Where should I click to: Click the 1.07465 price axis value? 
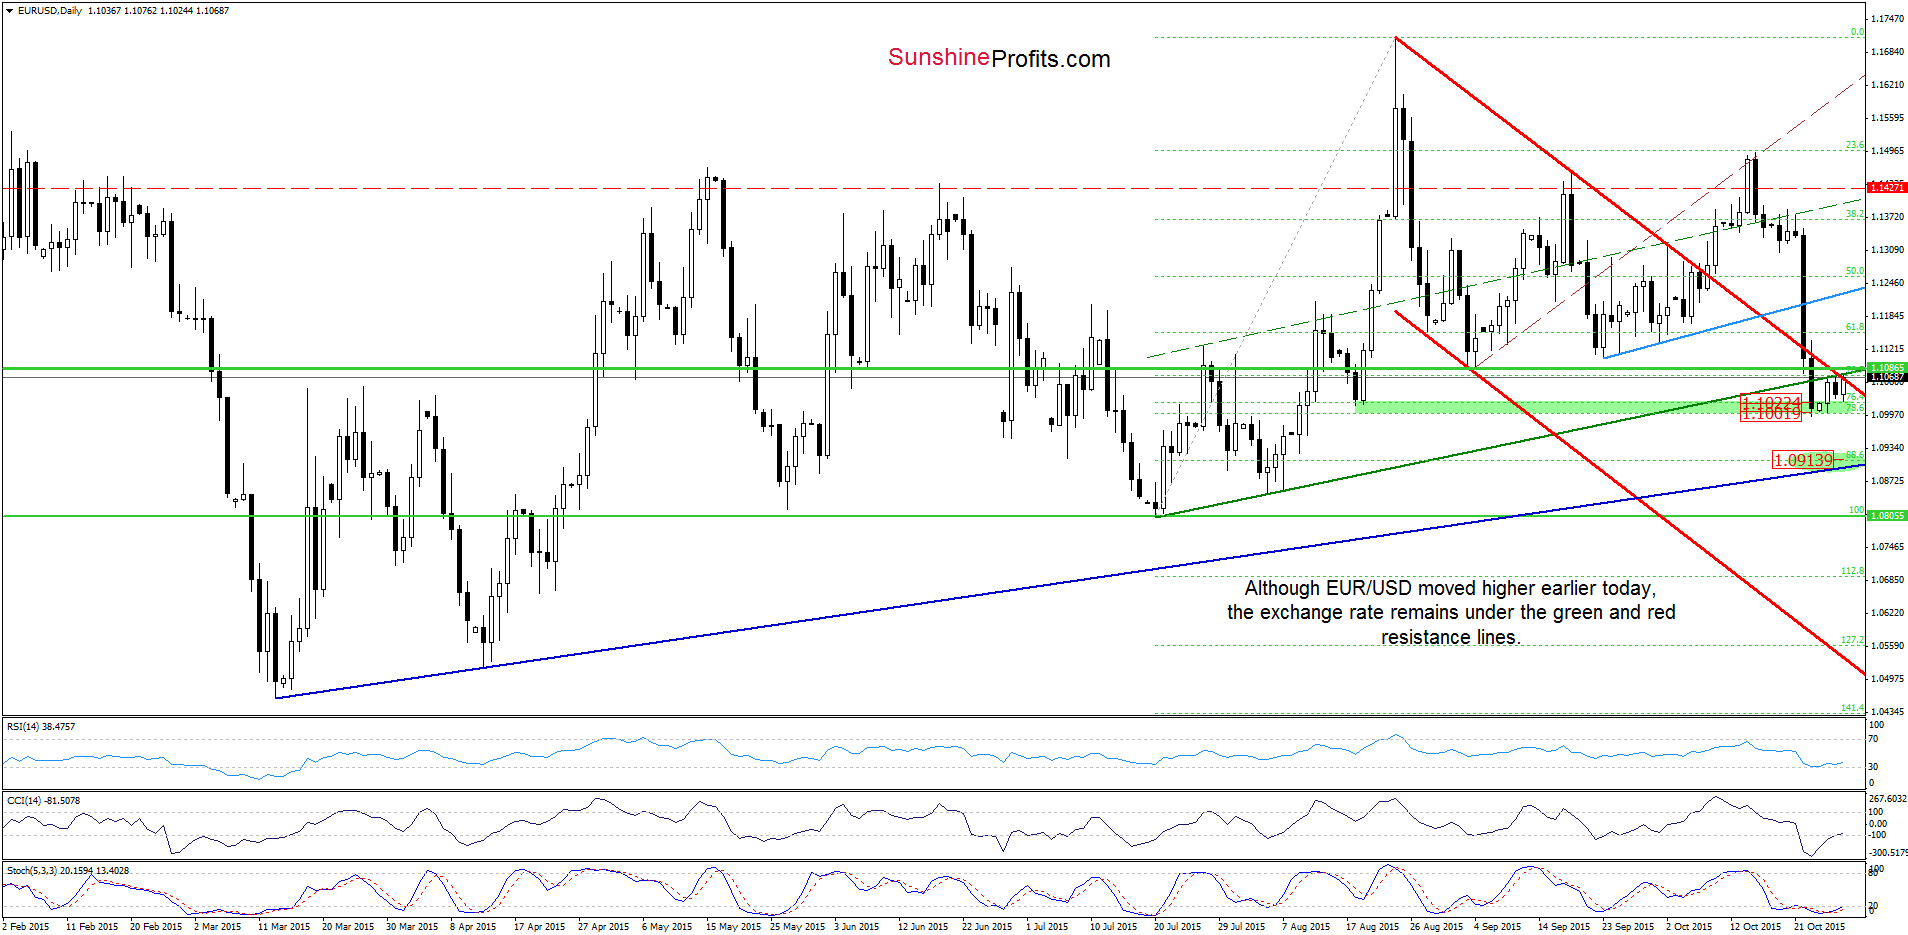[1887, 547]
